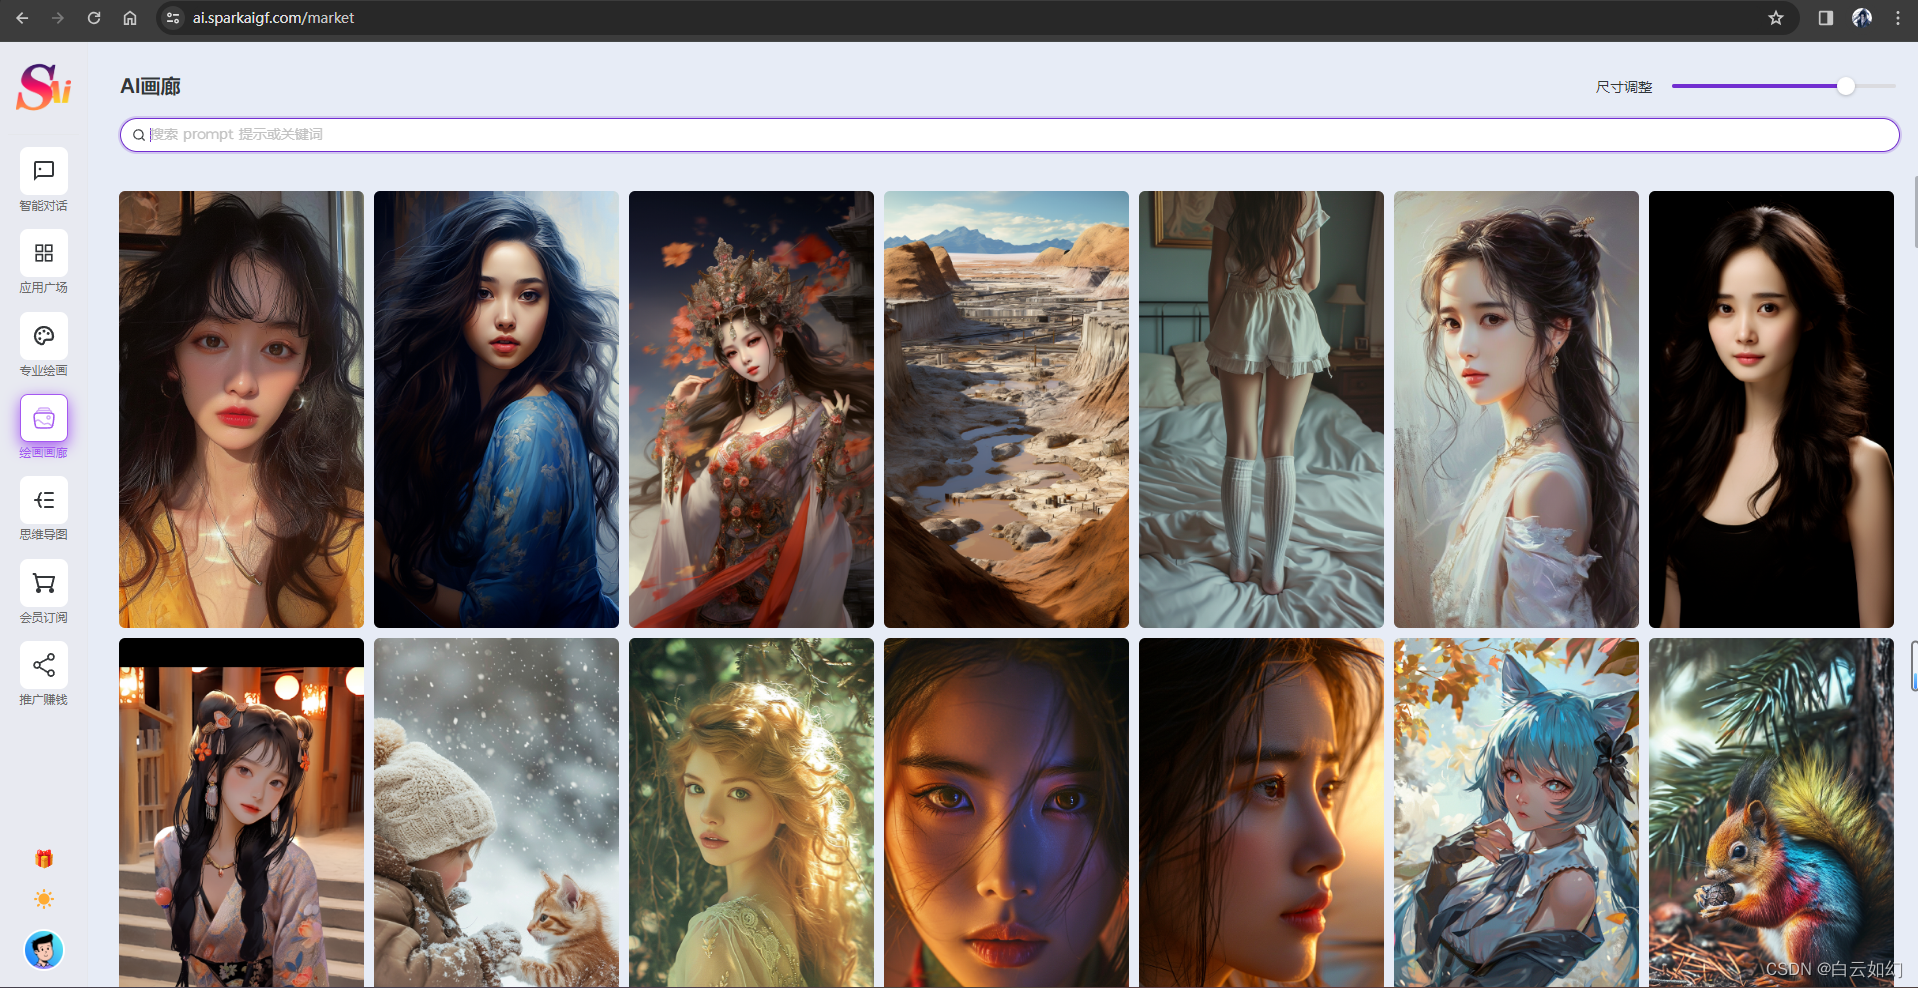Toggle the sun light-mode theme icon

44,899
